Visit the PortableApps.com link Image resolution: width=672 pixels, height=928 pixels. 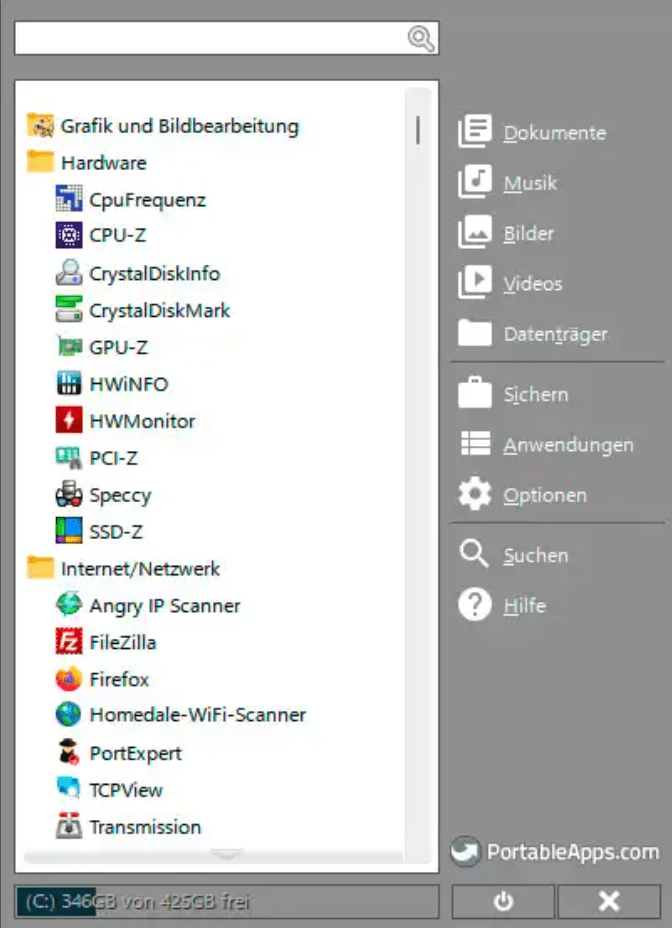[556, 852]
